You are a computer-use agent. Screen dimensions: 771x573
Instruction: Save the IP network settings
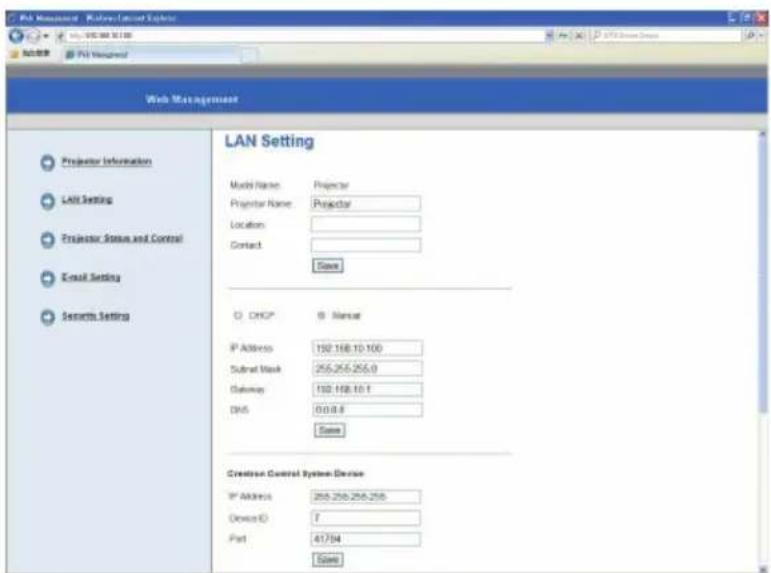pos(329,430)
